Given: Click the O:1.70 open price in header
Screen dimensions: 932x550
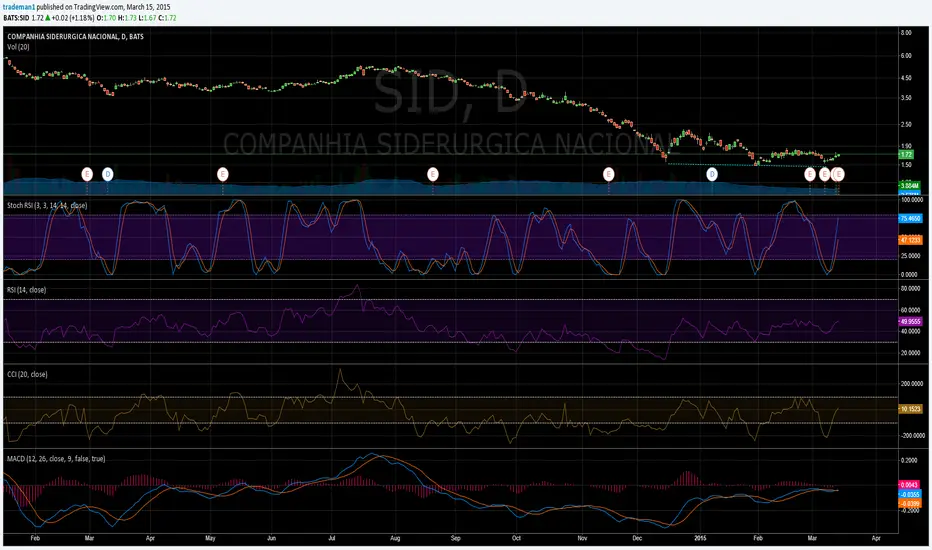Looking at the screenshot, I should click(x=106, y=18).
